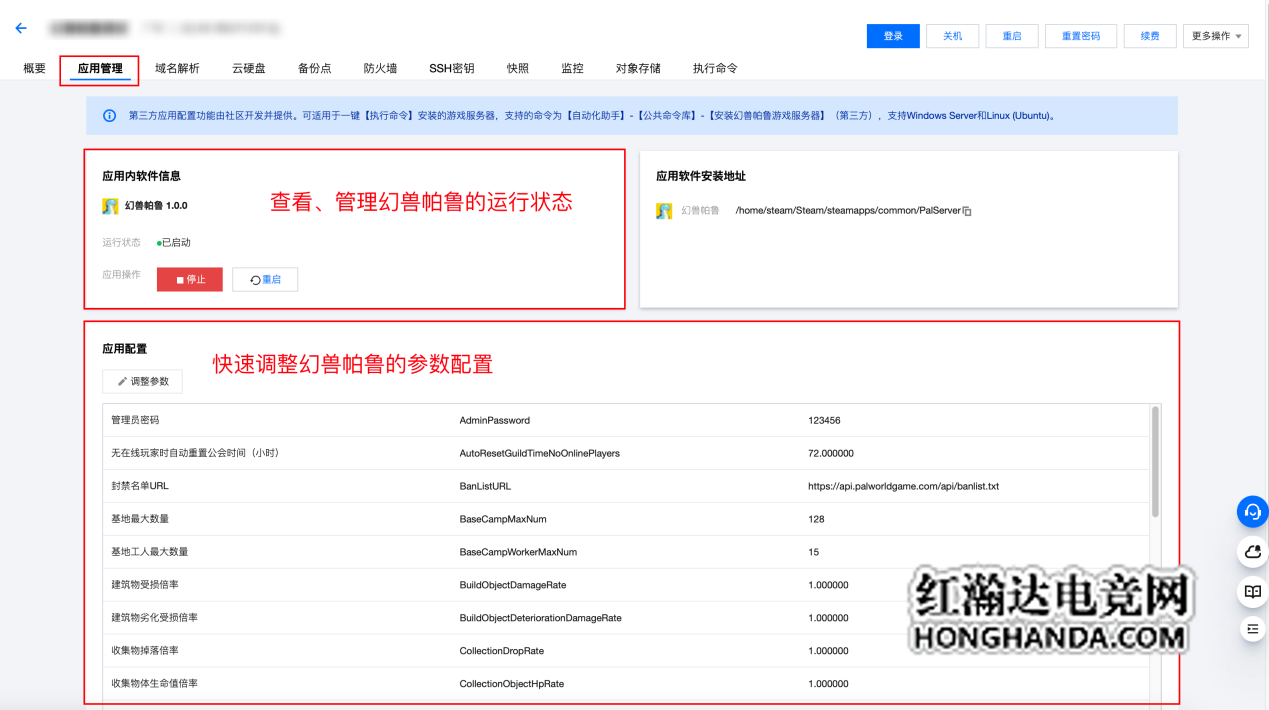The image size is (1269, 710).
Task: Click the 重启 button in the top bar
Action: [1012, 36]
